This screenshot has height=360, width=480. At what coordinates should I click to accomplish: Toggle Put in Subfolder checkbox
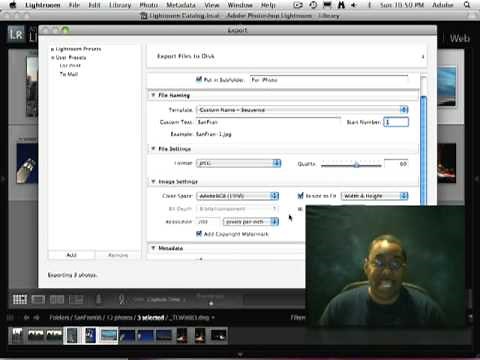point(199,79)
